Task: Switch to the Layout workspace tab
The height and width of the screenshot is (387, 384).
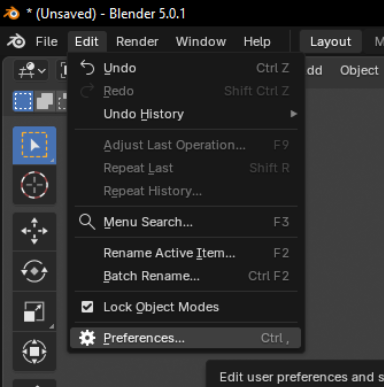Action: [x=330, y=42]
